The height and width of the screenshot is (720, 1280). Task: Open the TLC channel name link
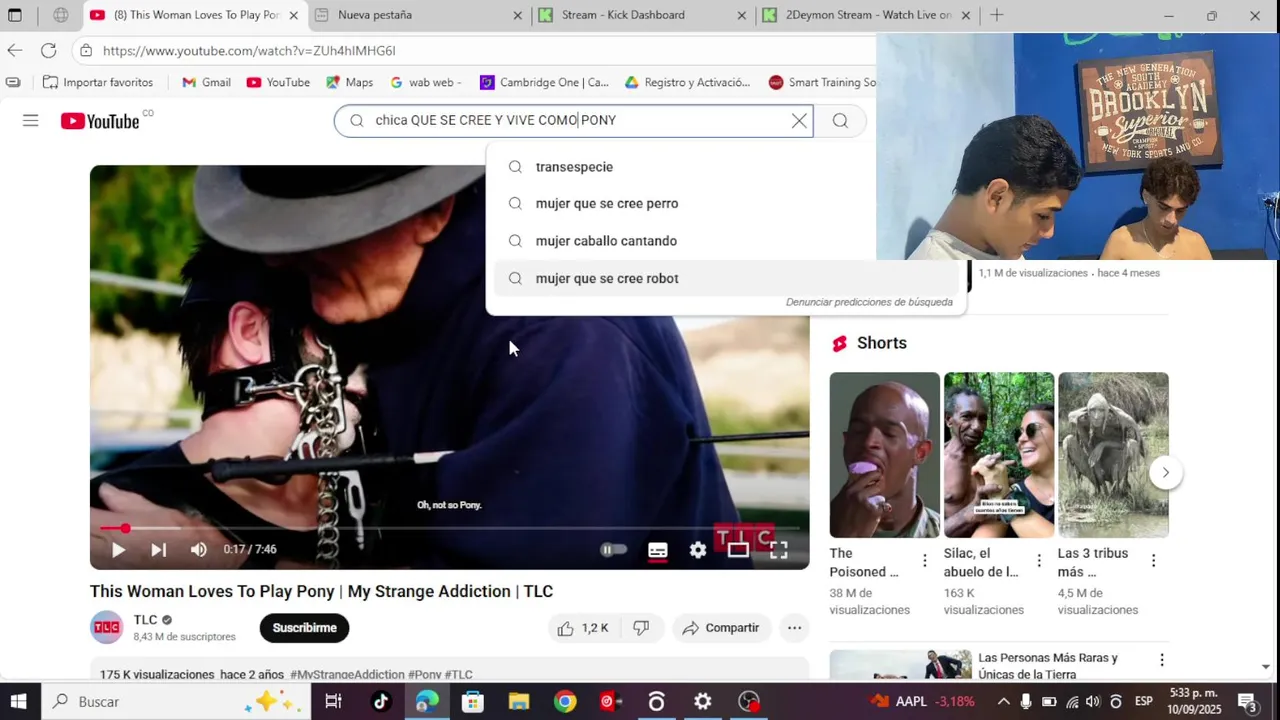[x=145, y=620]
